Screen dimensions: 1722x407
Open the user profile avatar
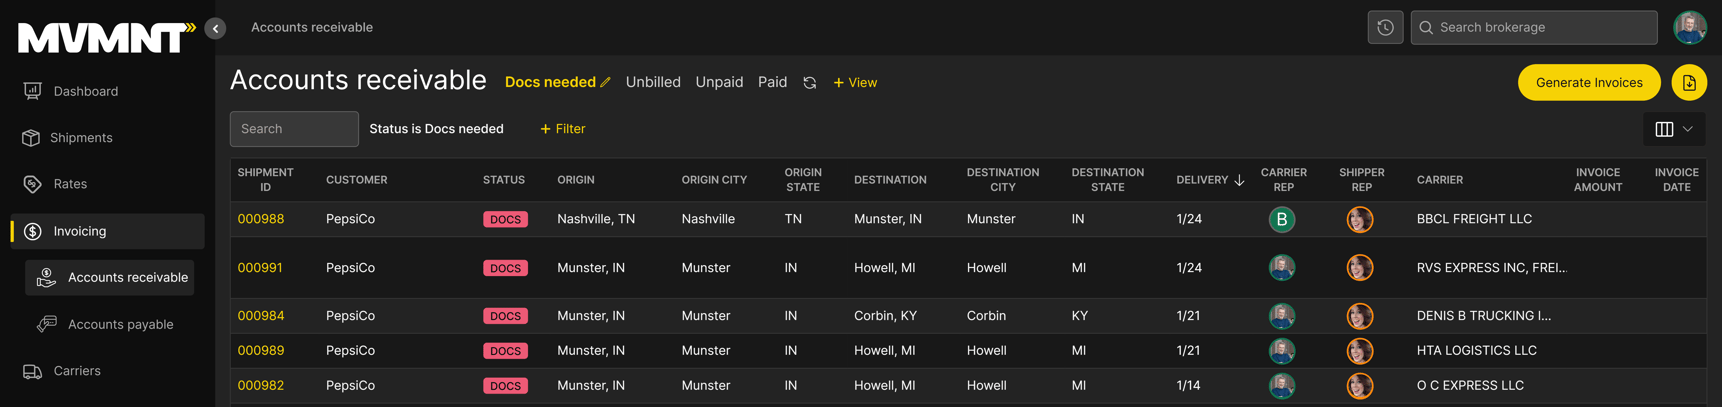(x=1690, y=28)
